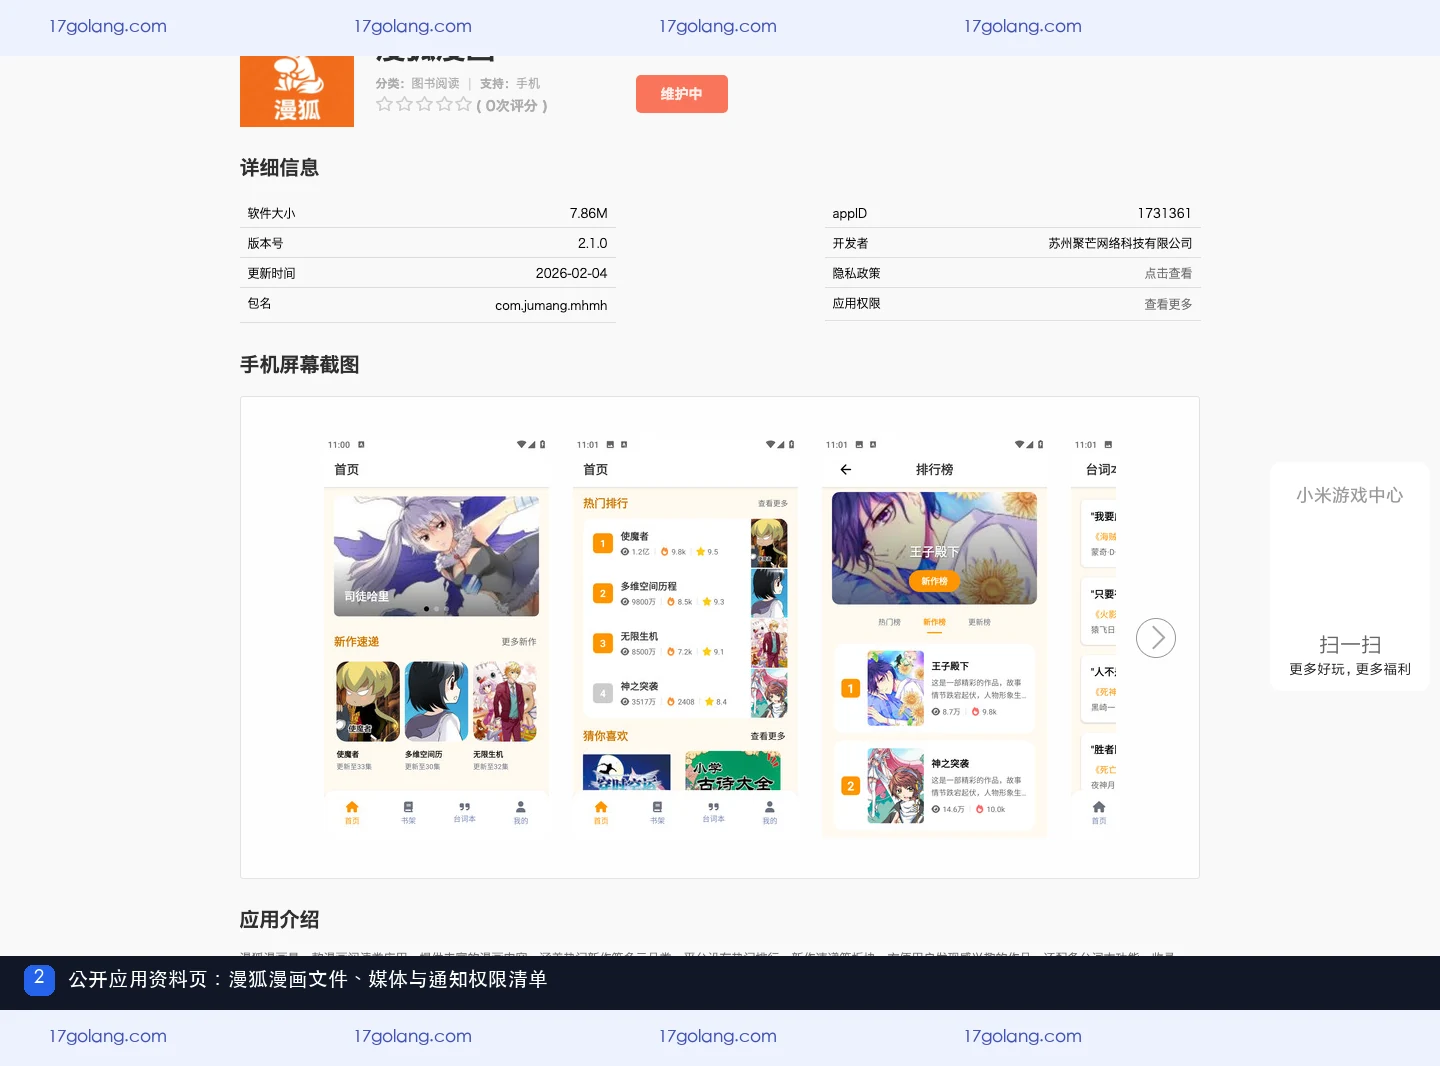1440x1066 pixels.
Task: Click the 更多好玩，更多福利 caption
Action: pyautogui.click(x=1350, y=669)
